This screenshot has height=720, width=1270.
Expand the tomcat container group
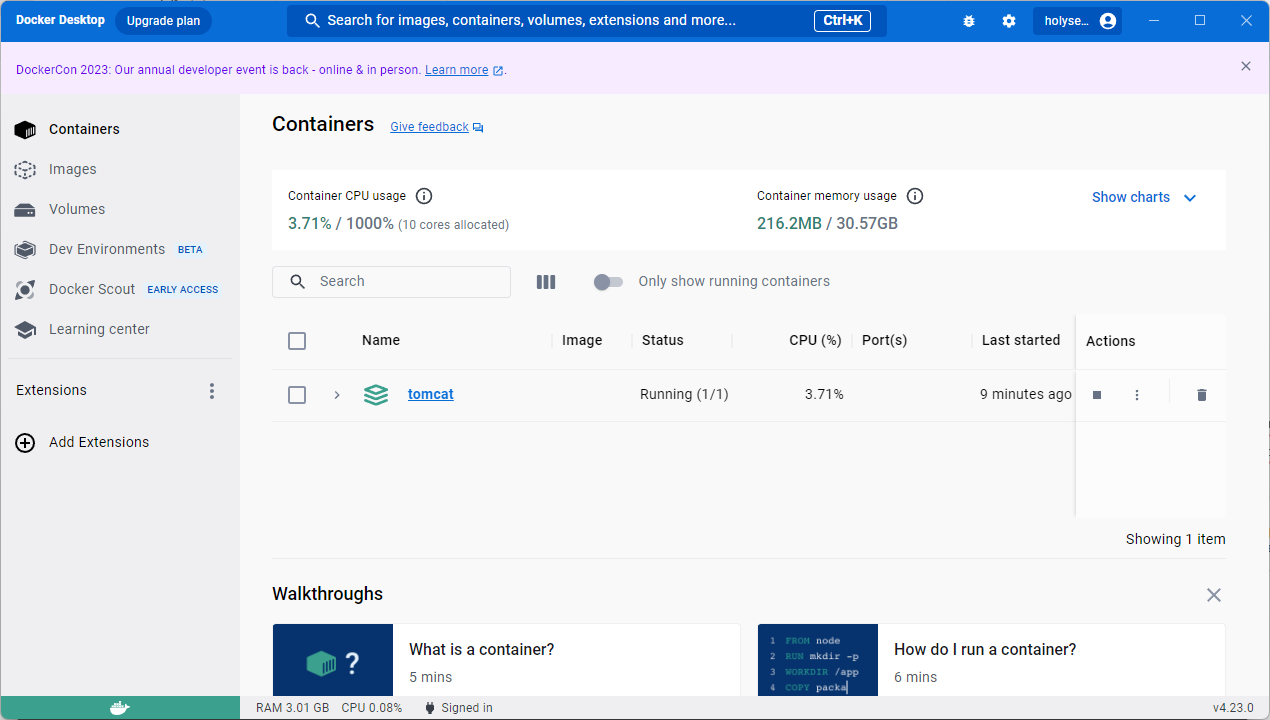(337, 395)
